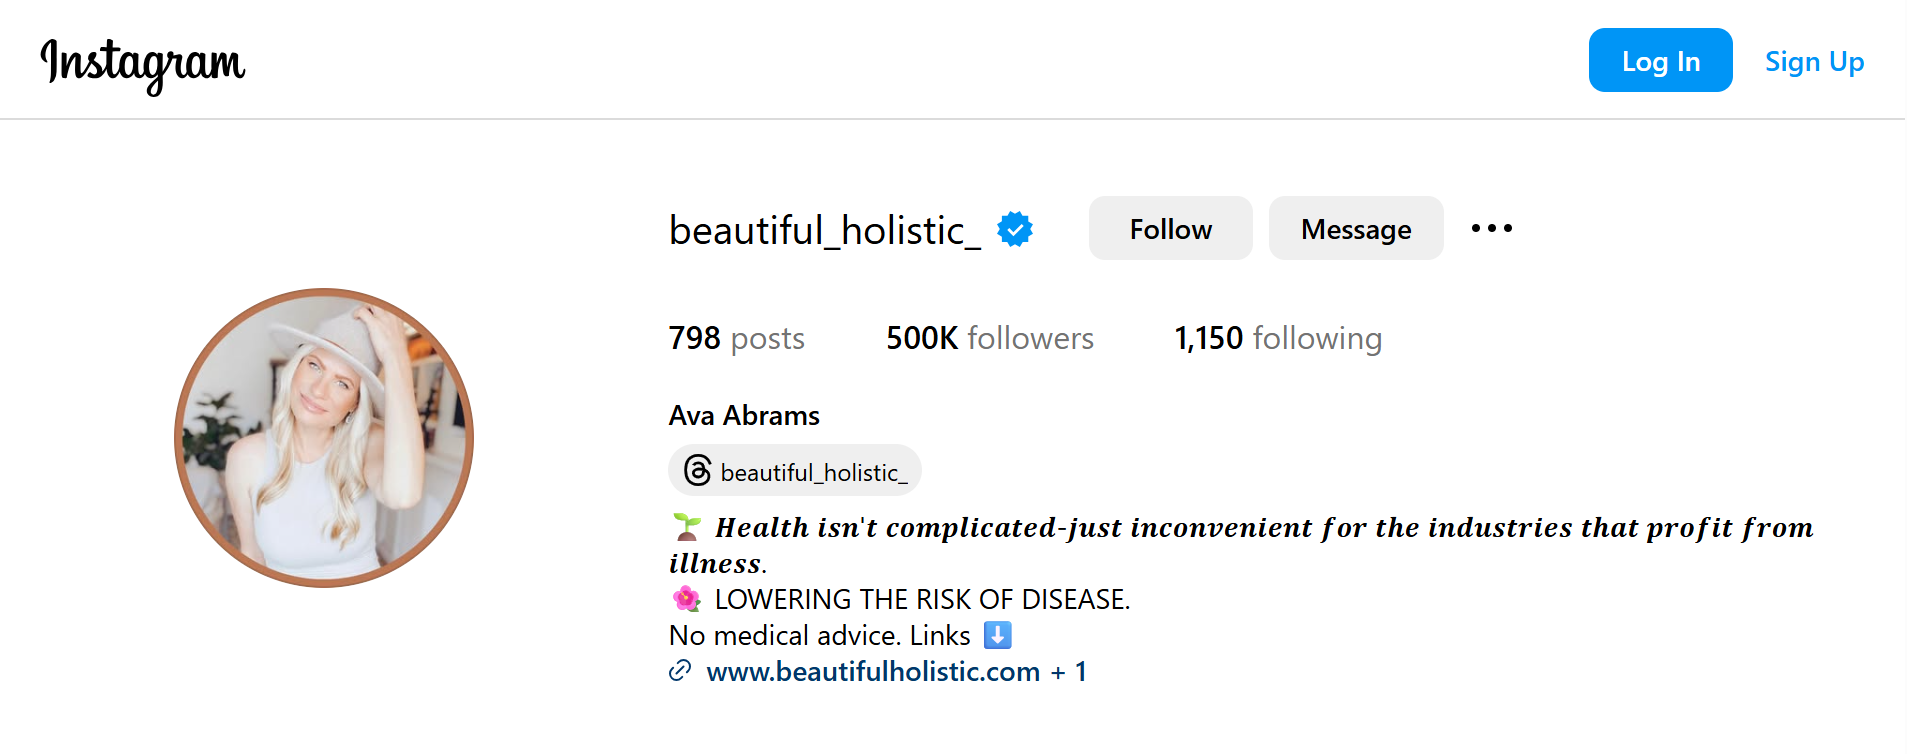
Task: Open the Sign Up link
Action: click(x=1814, y=62)
